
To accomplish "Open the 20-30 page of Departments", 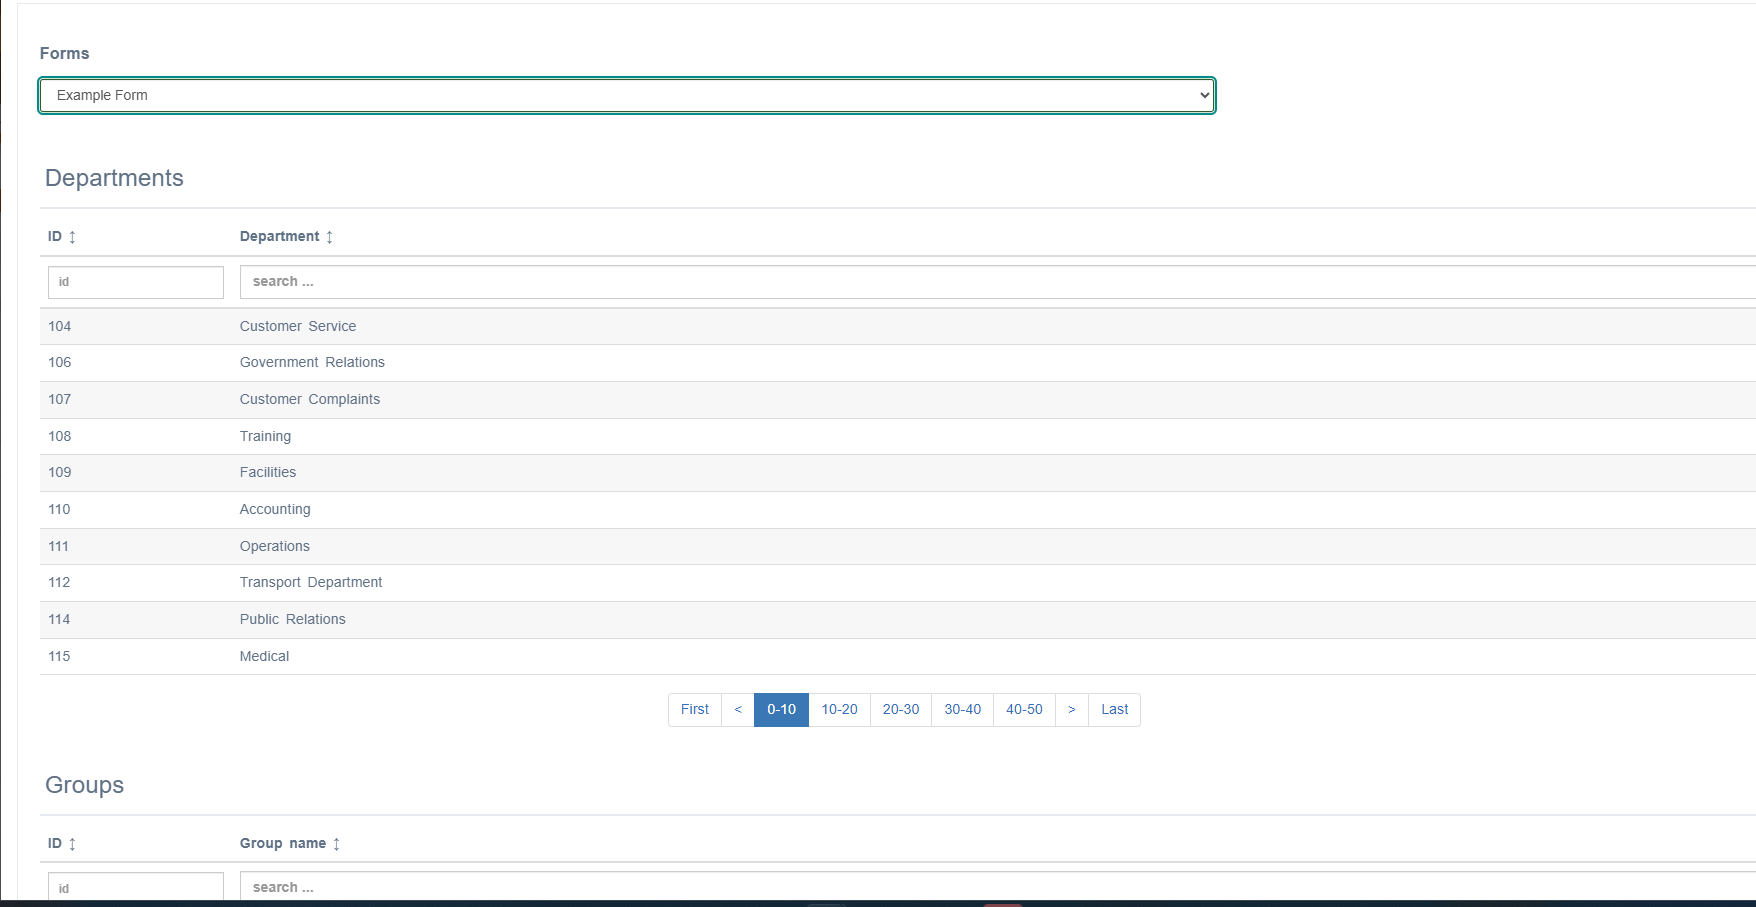I will coord(901,710).
